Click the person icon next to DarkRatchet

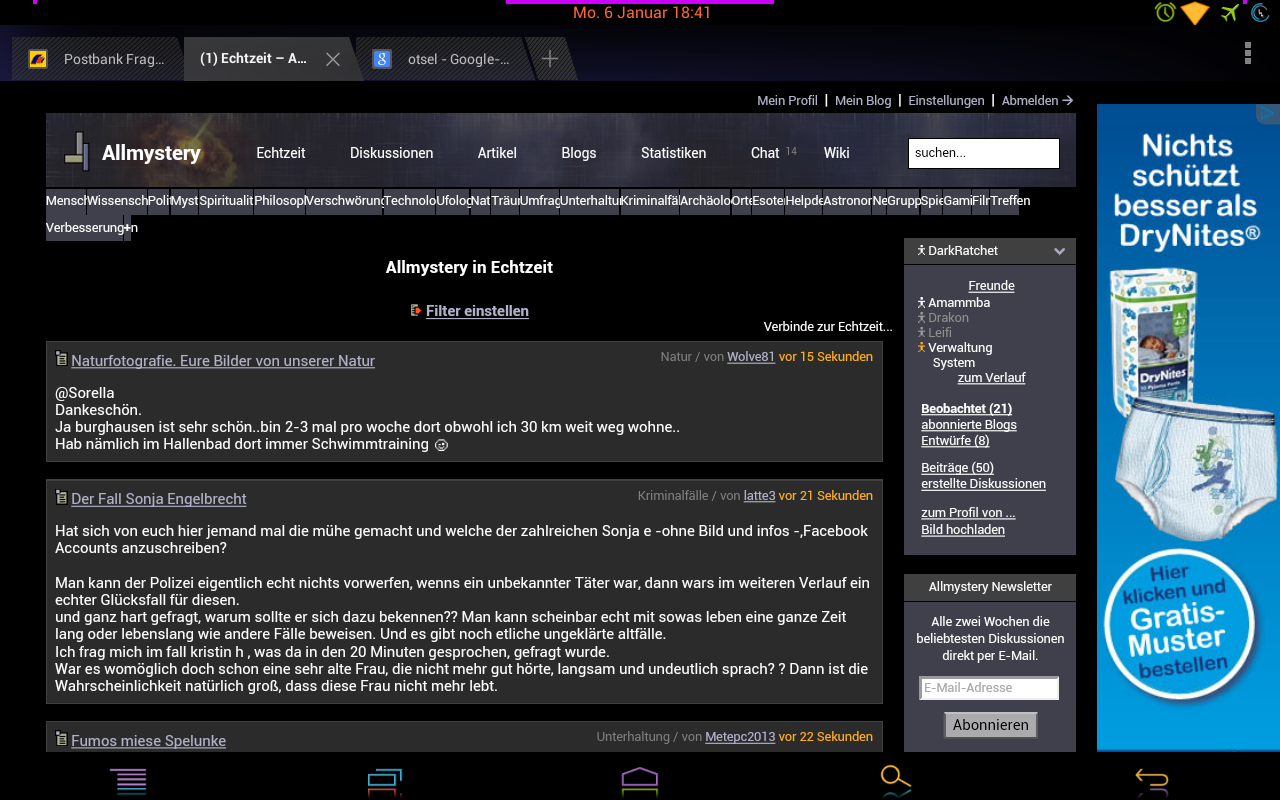pyautogui.click(x=921, y=250)
